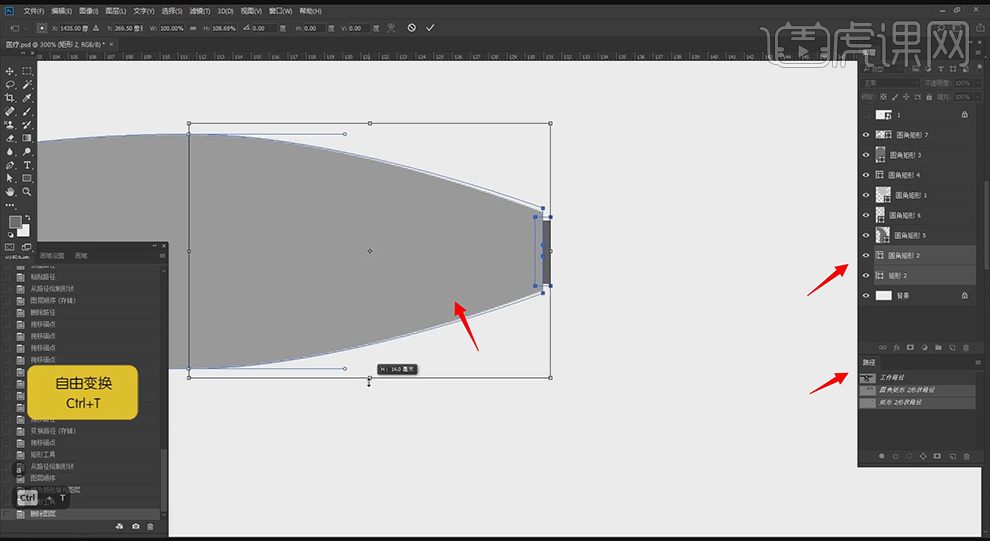Open the 图像 (Image) menu
Image resolution: width=990 pixels, height=541 pixels.
tap(88, 11)
